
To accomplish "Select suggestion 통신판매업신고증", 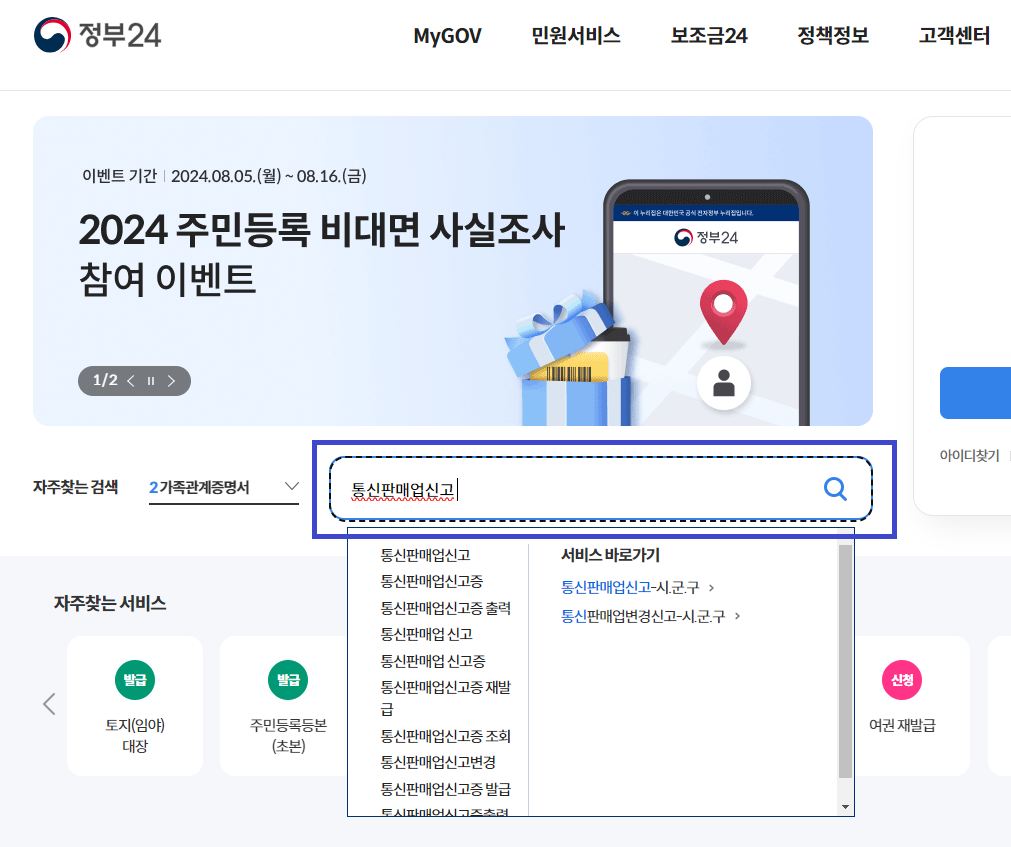I will pyautogui.click(x=432, y=581).
